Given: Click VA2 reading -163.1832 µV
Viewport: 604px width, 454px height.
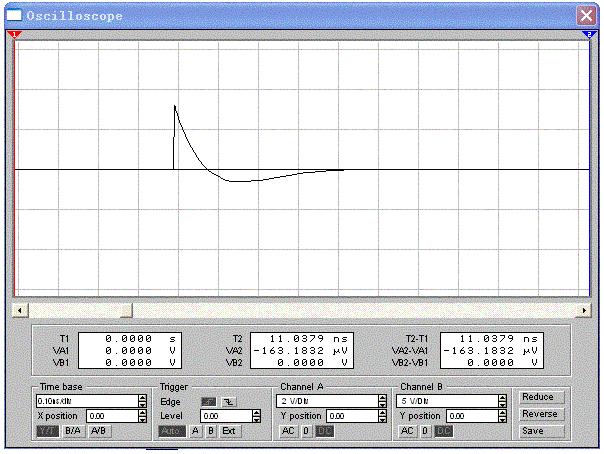Looking at the screenshot, I should click(x=301, y=351).
